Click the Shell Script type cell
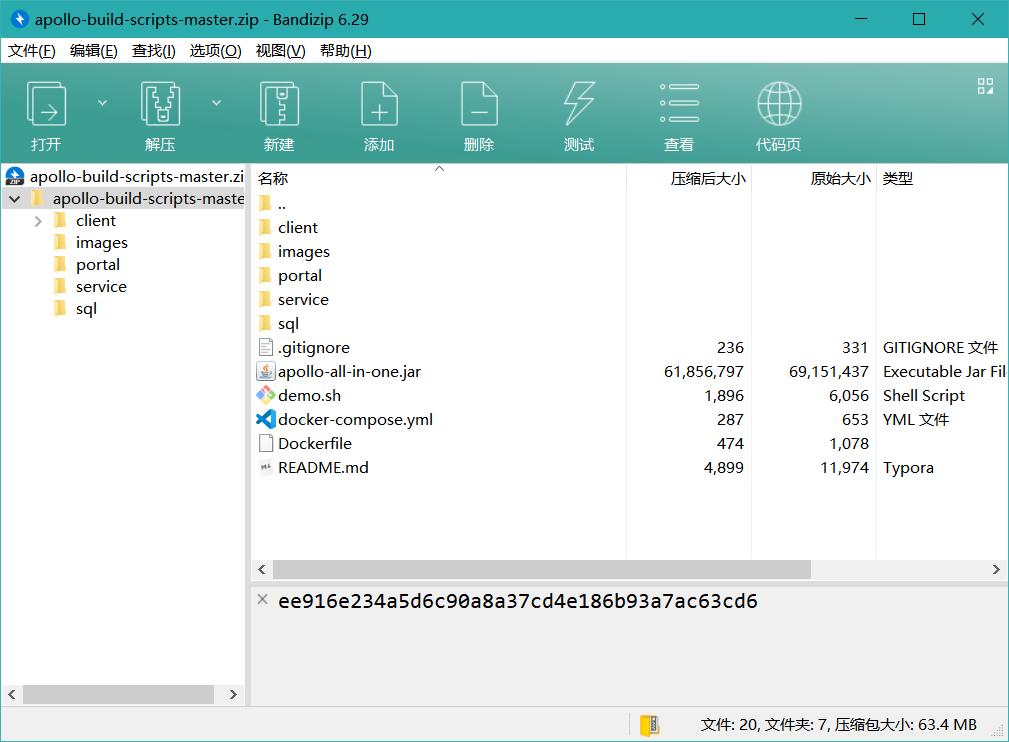Viewport: 1009px width, 742px height. [923, 396]
